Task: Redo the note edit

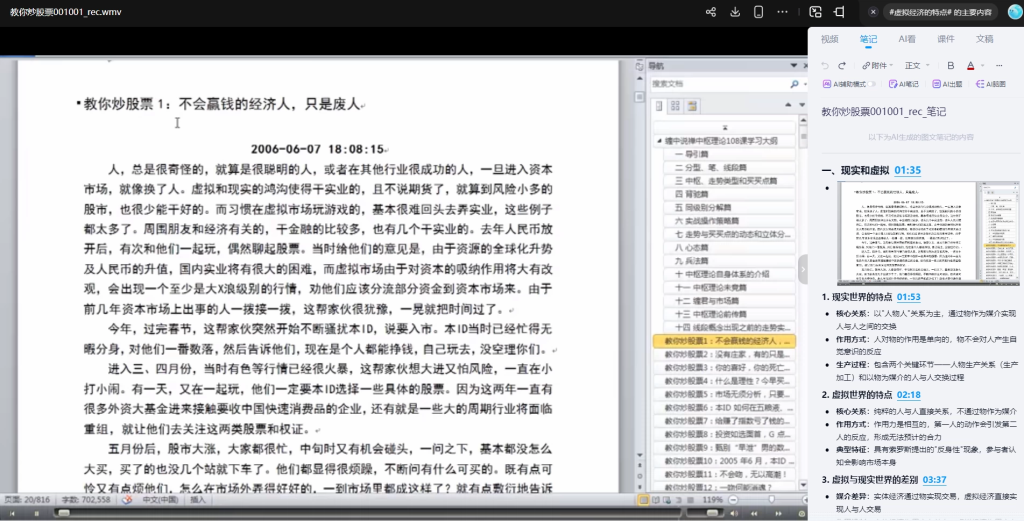Action: point(842,65)
